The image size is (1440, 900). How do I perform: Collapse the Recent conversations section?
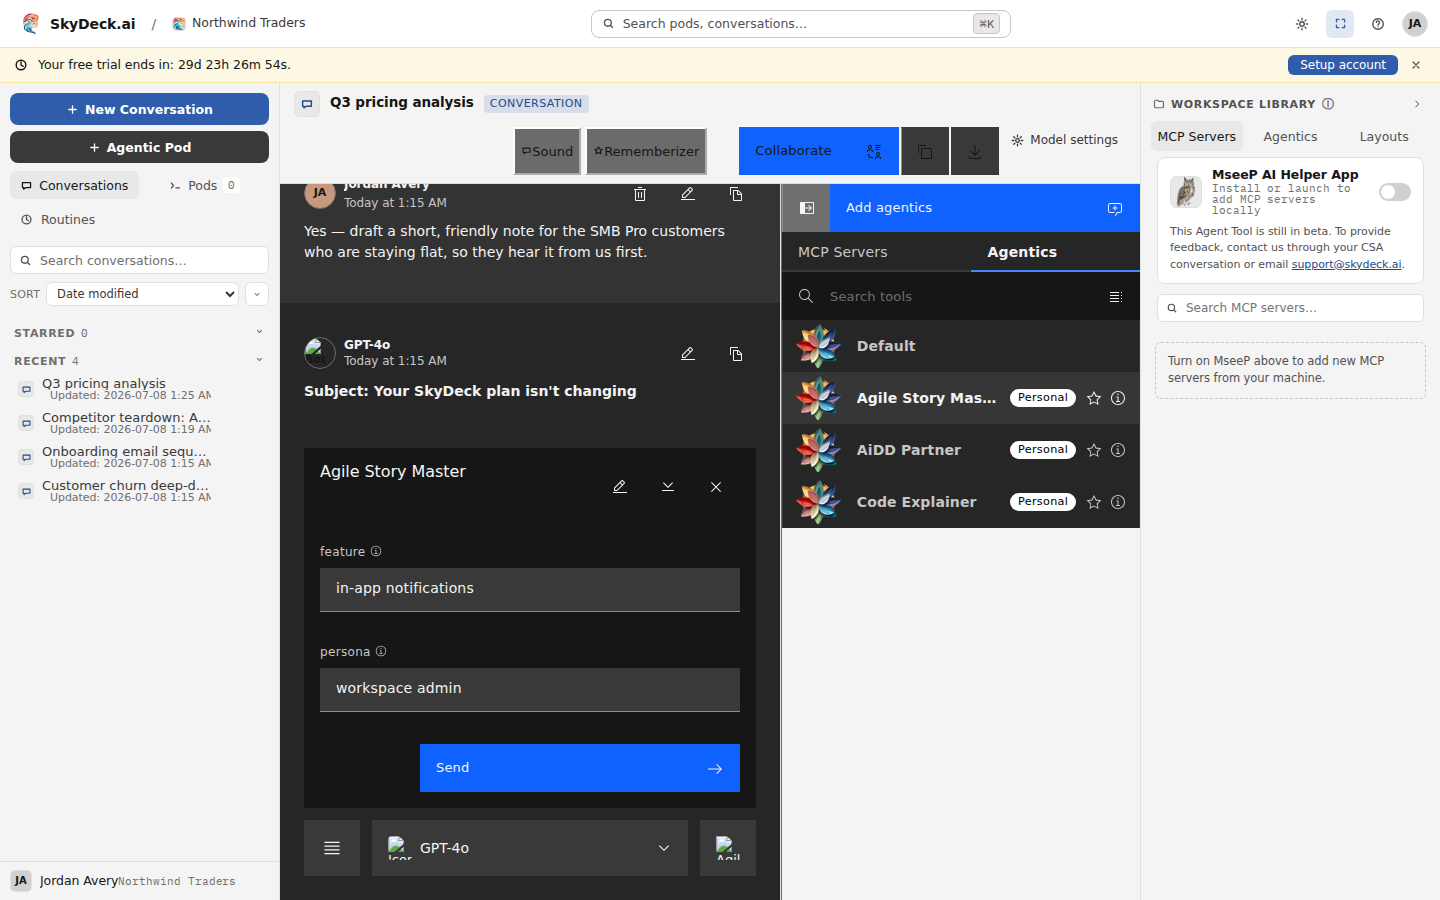[x=259, y=360]
